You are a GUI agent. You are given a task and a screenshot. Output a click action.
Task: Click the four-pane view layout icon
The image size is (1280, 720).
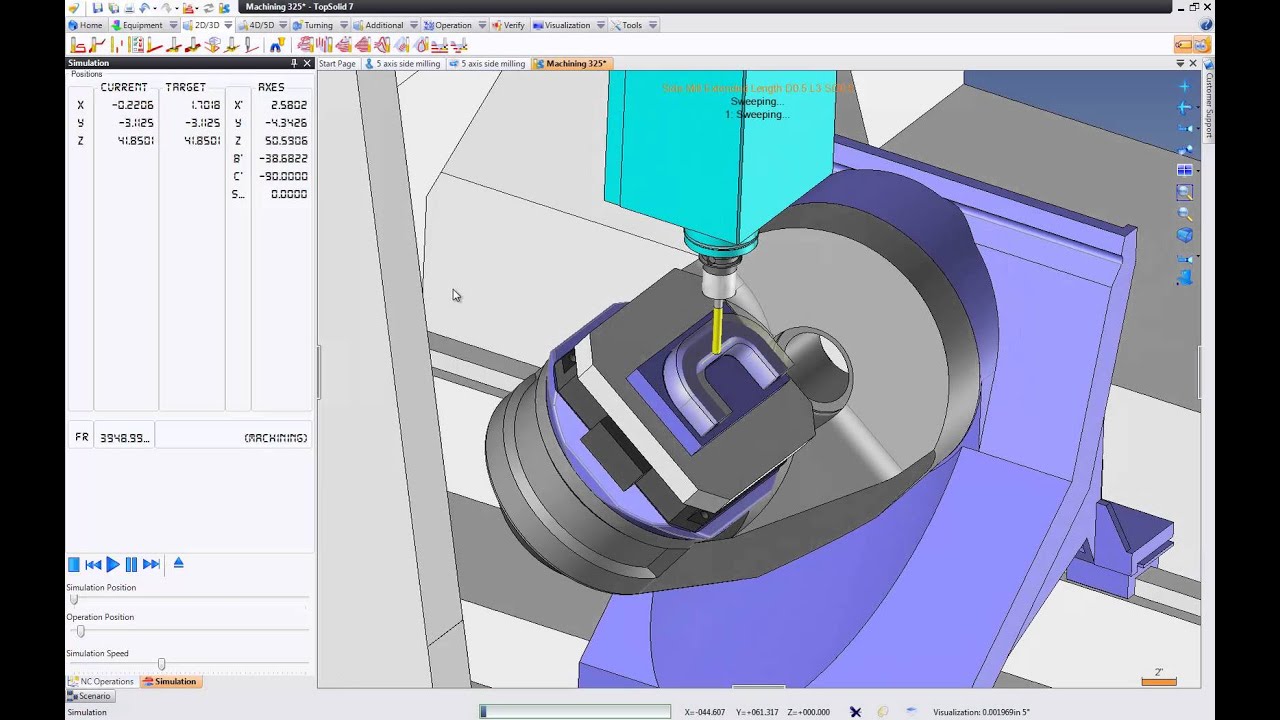(1185, 171)
